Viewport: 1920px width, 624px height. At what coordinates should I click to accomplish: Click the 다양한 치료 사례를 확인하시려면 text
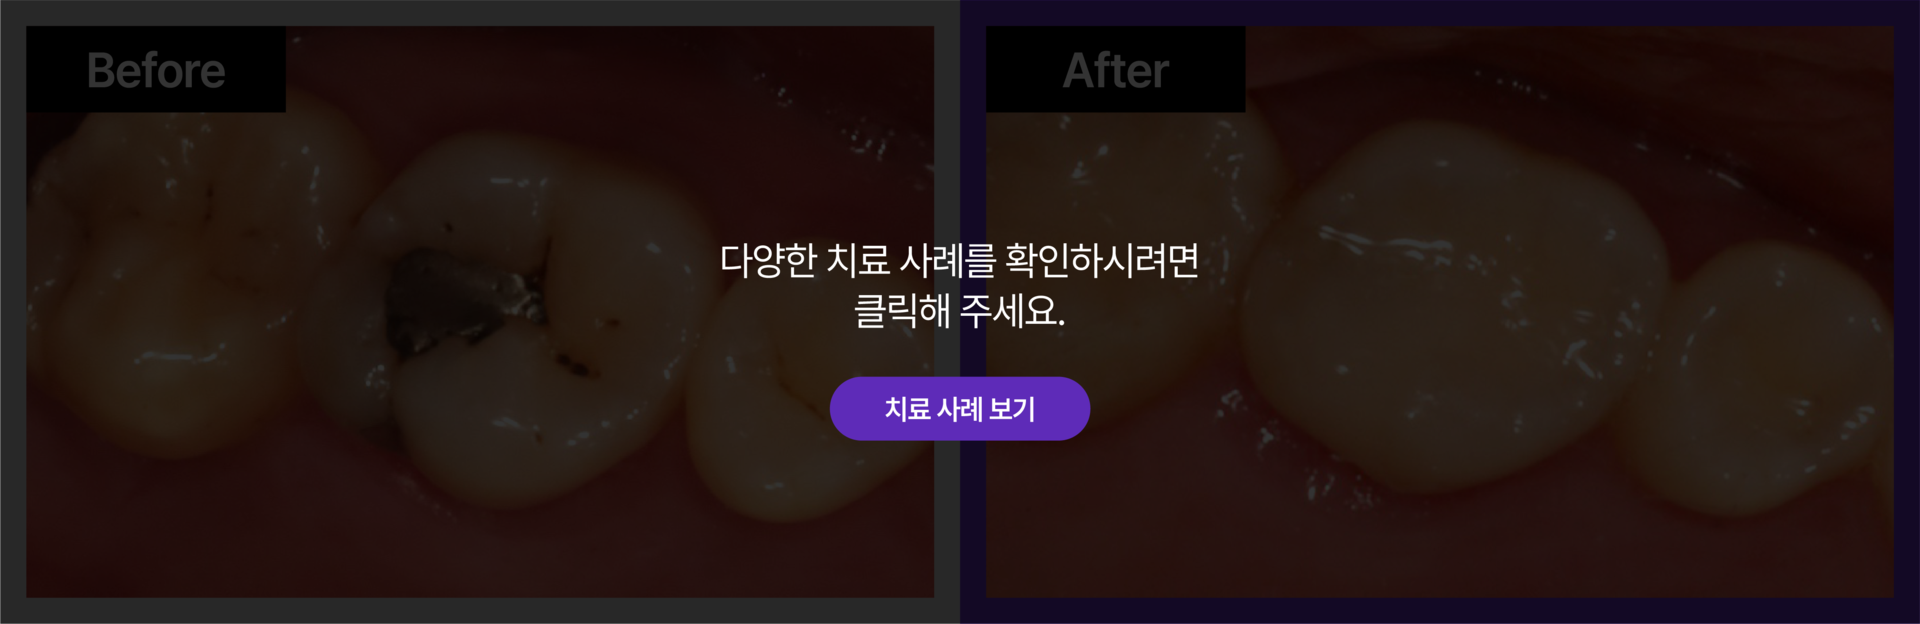click(x=959, y=260)
